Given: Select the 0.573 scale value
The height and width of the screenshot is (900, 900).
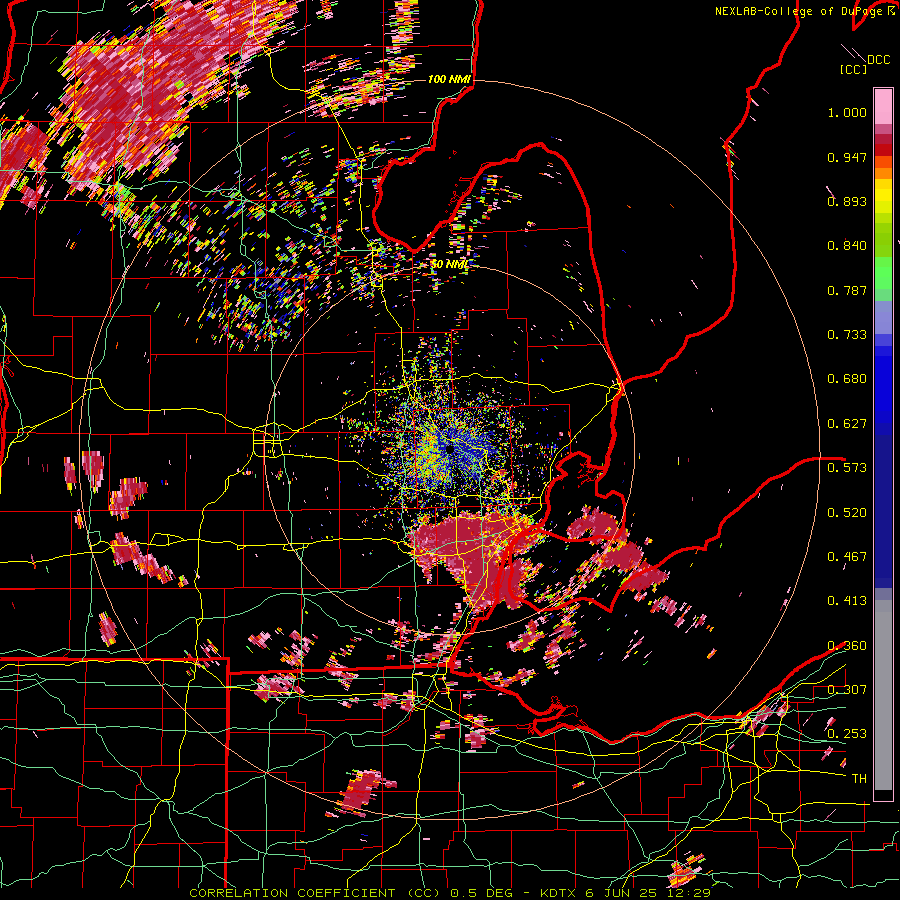Looking at the screenshot, I should (x=847, y=468).
